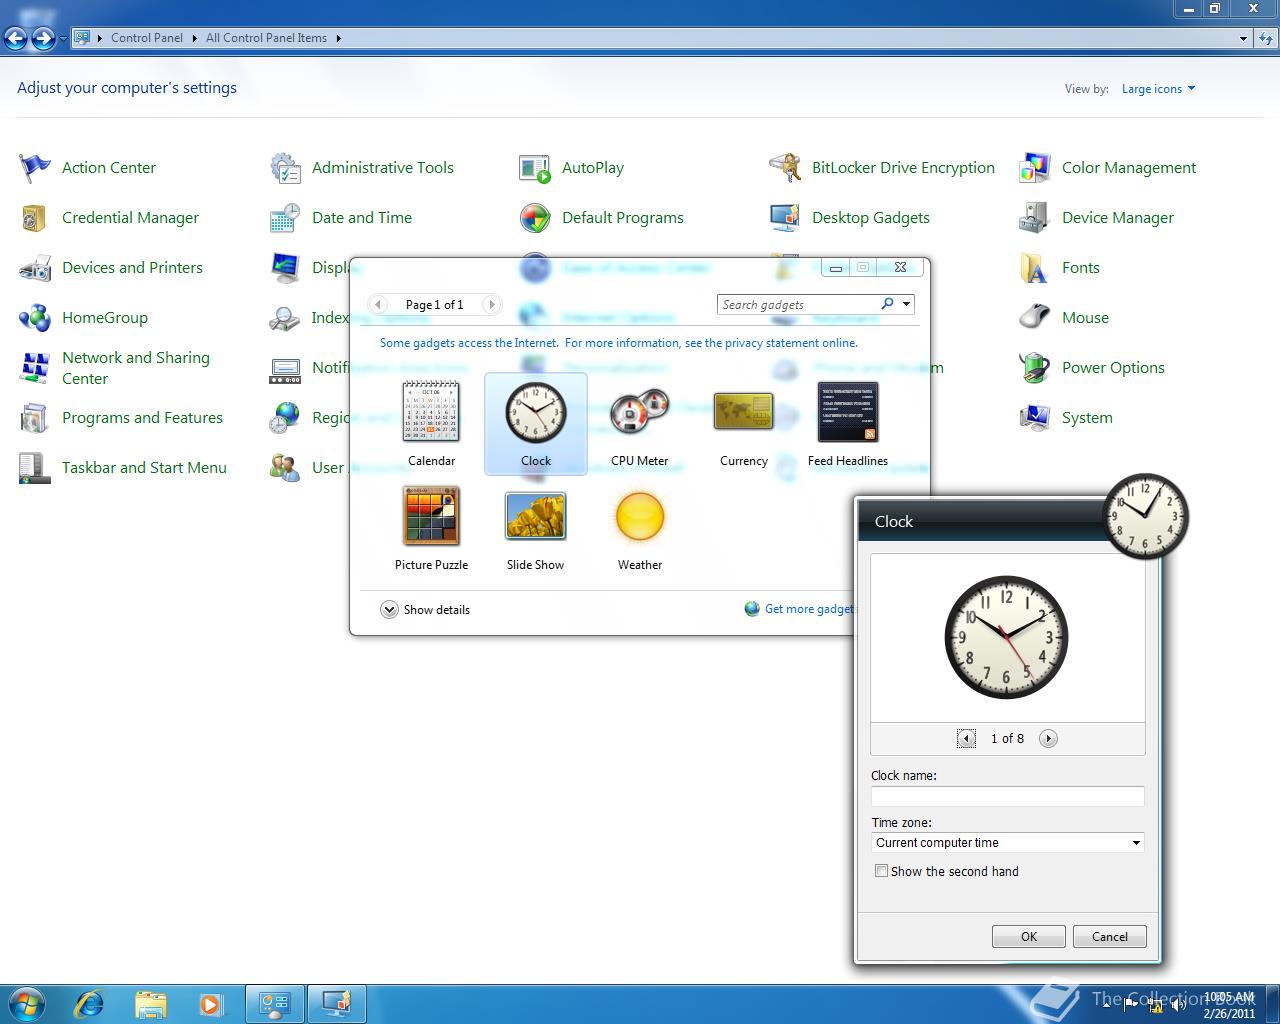Screen dimensions: 1280x1024
Task: Click Control Panel breadcrumb
Action: pyautogui.click(x=147, y=38)
